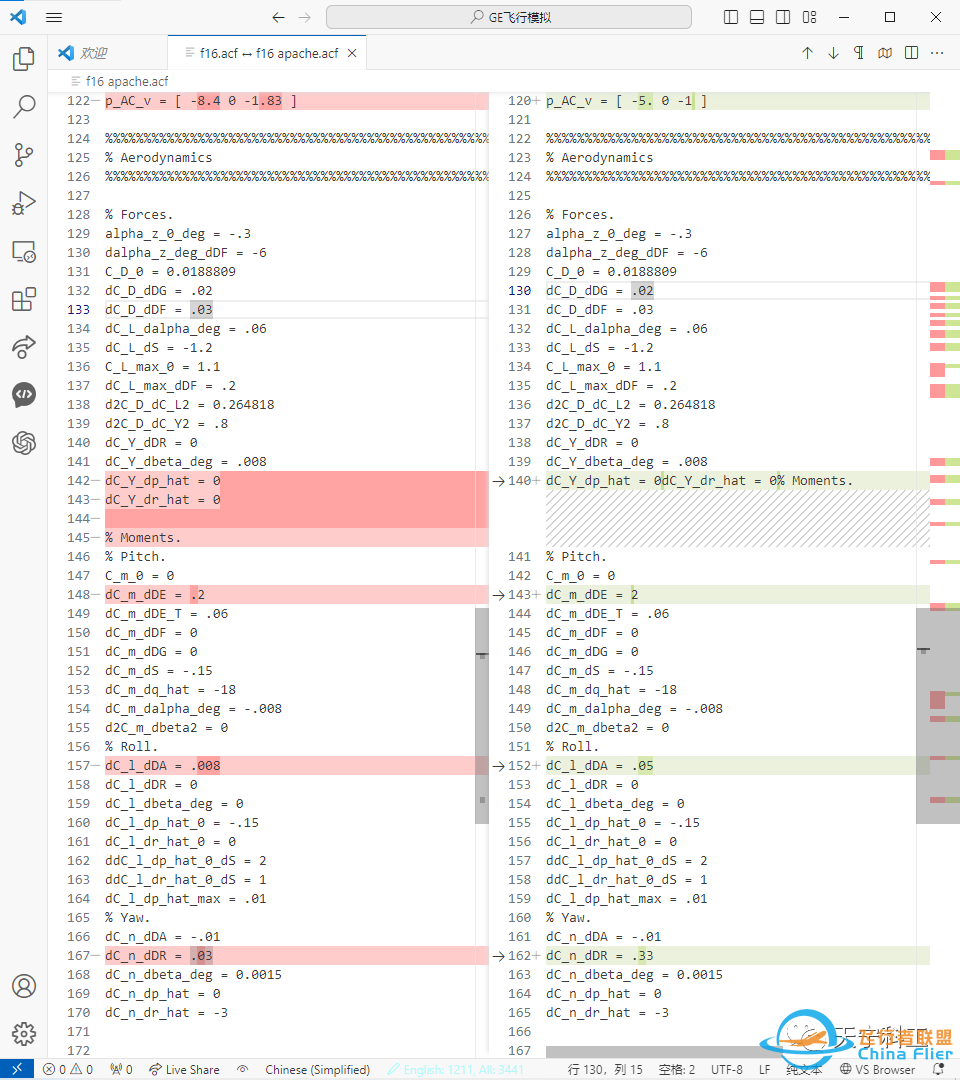Viewport: 960px width, 1080px height.
Task: Open the Extensions view in activity bar
Action: click(x=24, y=299)
